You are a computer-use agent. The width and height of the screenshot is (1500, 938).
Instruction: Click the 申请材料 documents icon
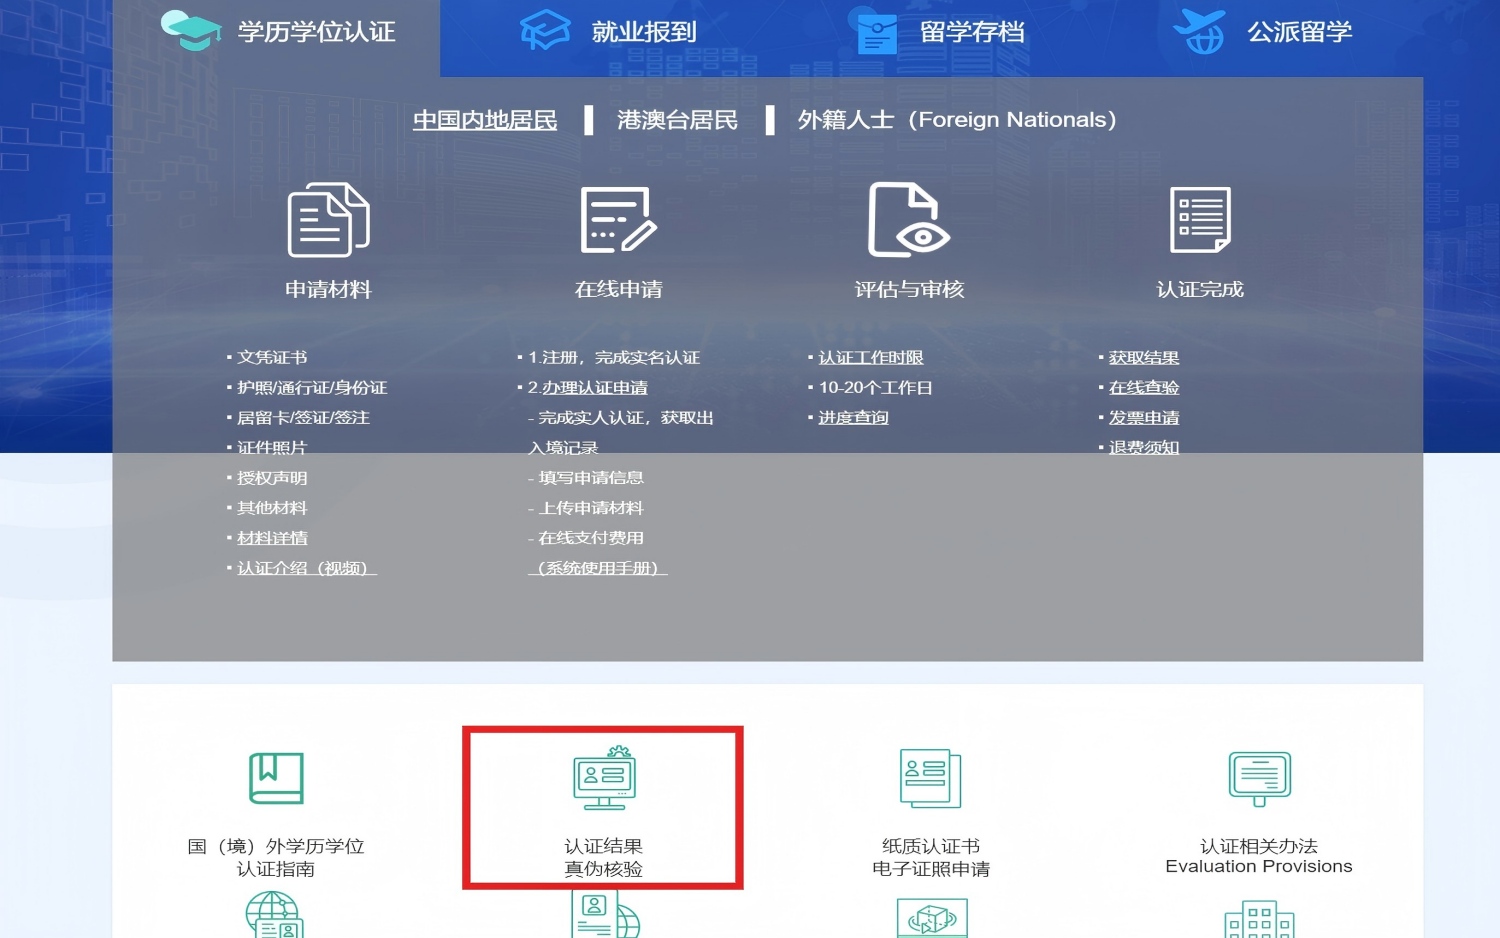[x=328, y=220]
